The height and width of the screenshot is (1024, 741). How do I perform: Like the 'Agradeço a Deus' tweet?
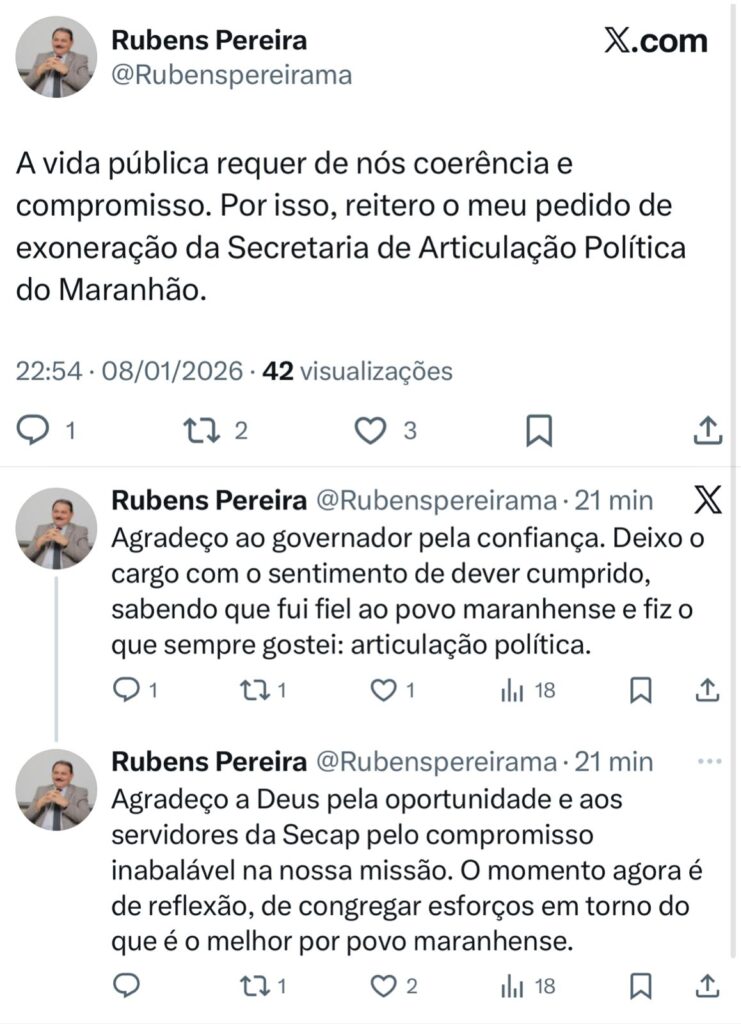[x=384, y=986]
